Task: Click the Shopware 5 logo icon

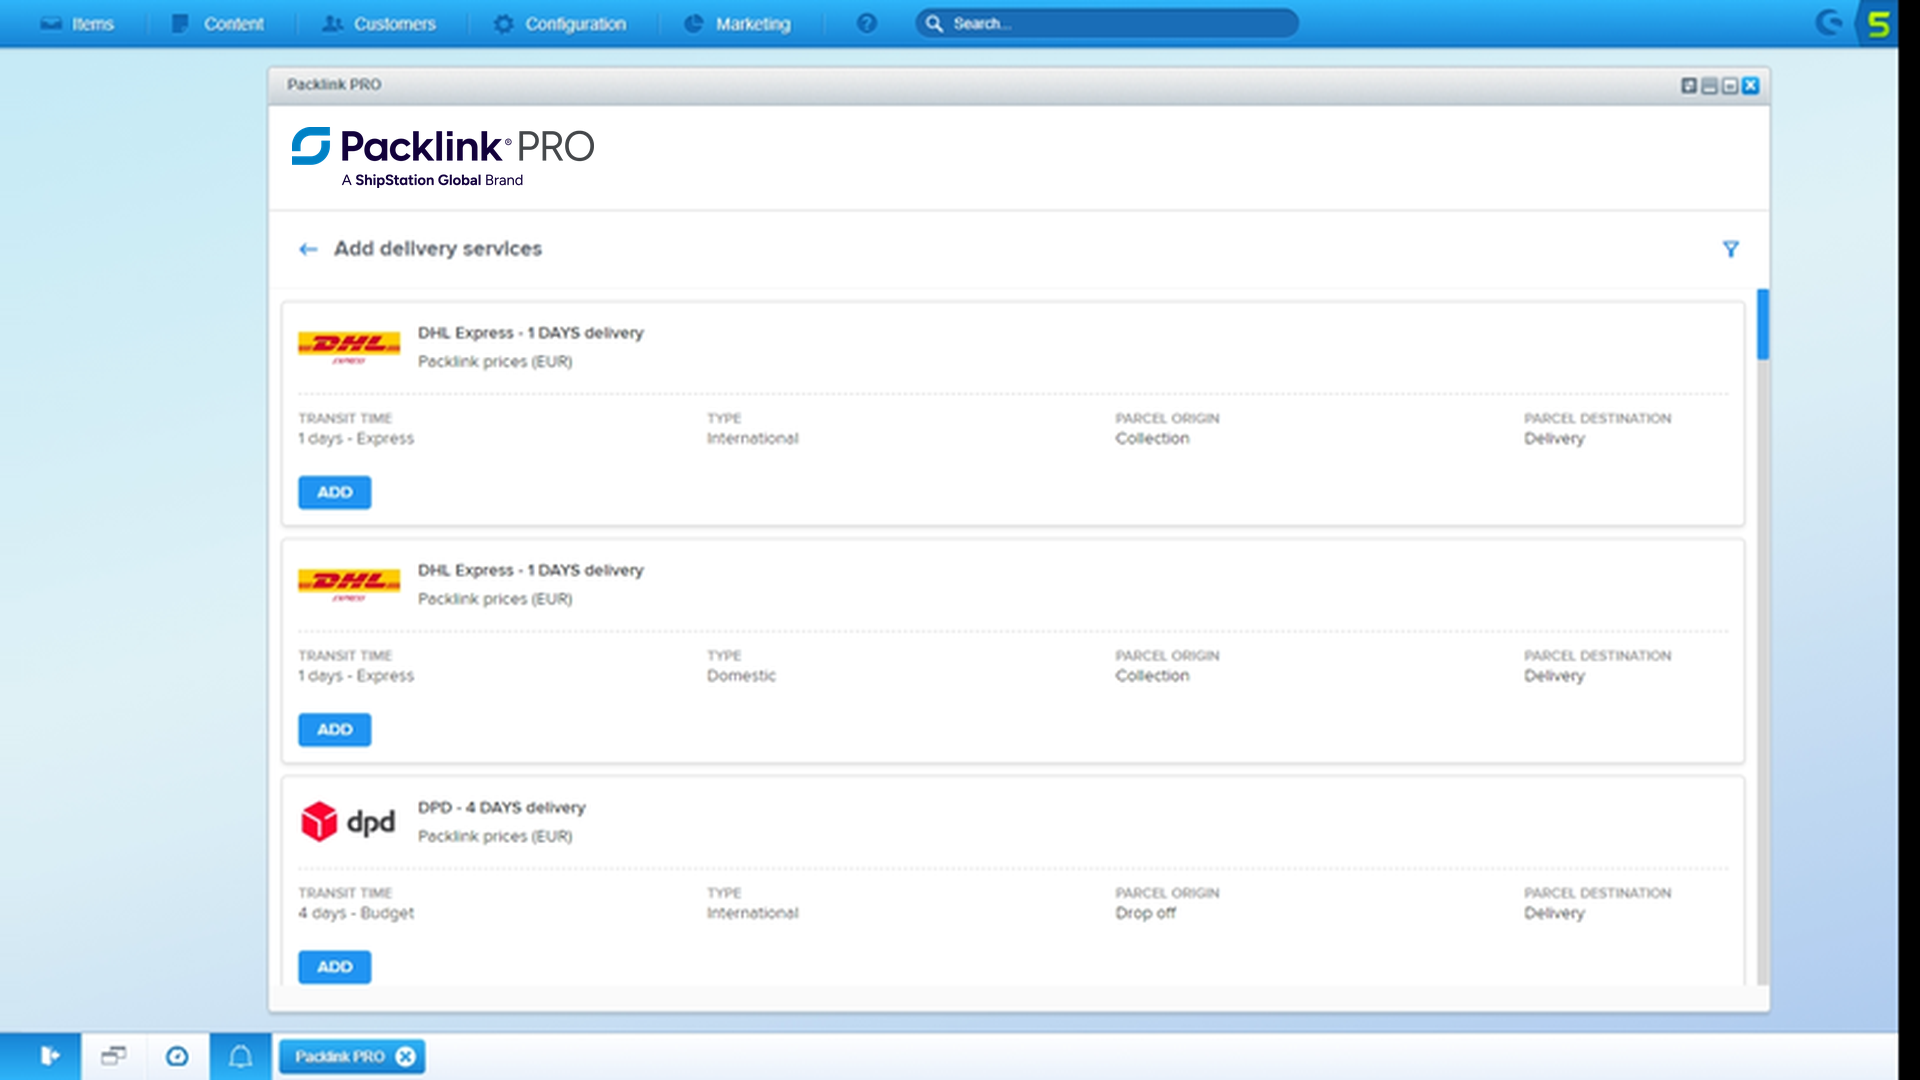Action: 1878,24
